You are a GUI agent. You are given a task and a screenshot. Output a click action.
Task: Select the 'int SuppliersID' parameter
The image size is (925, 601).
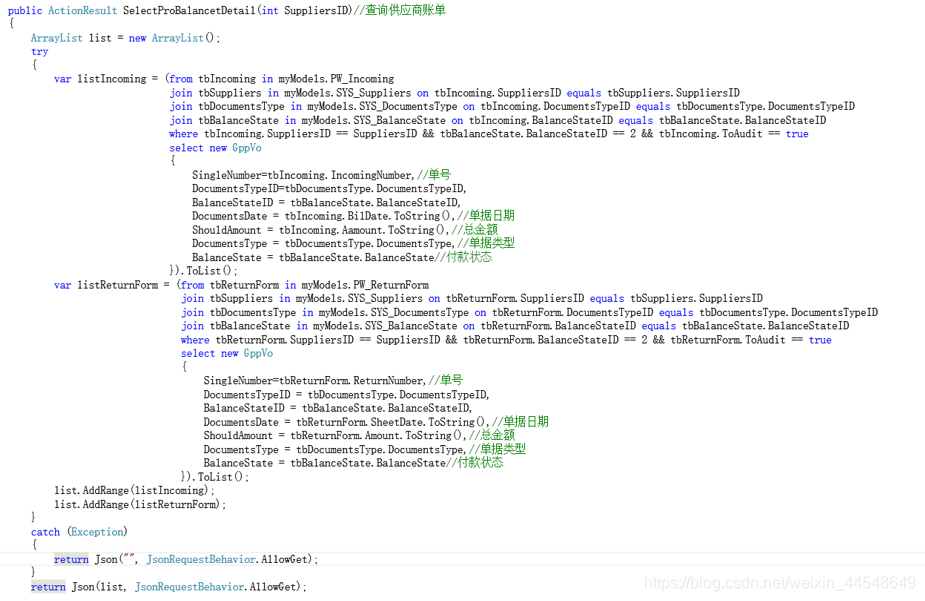coord(306,11)
